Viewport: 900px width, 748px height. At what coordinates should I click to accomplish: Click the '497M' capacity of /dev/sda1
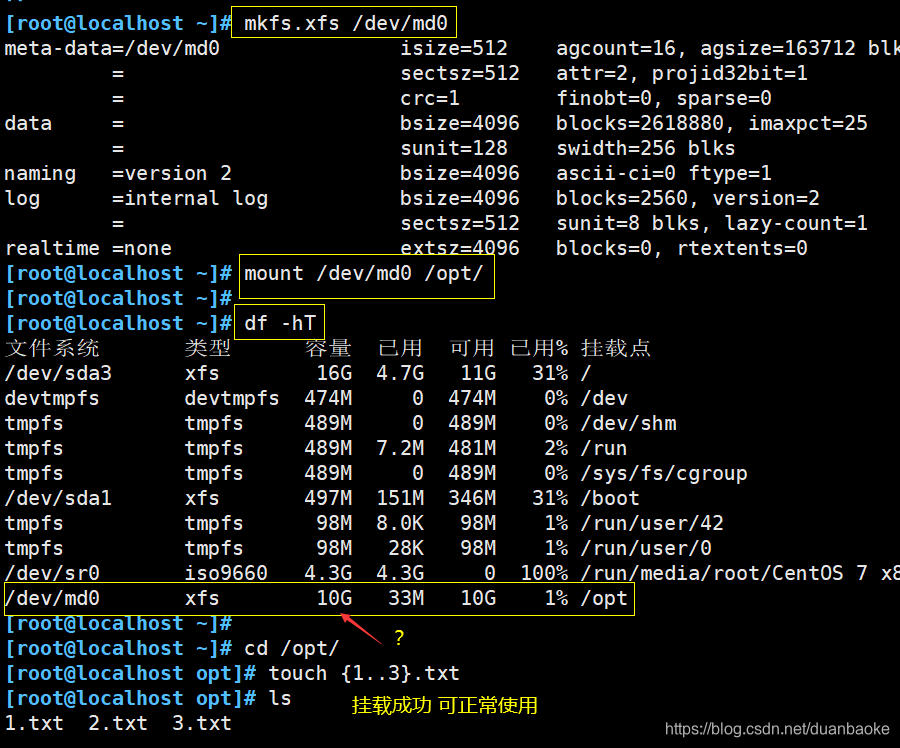point(328,498)
